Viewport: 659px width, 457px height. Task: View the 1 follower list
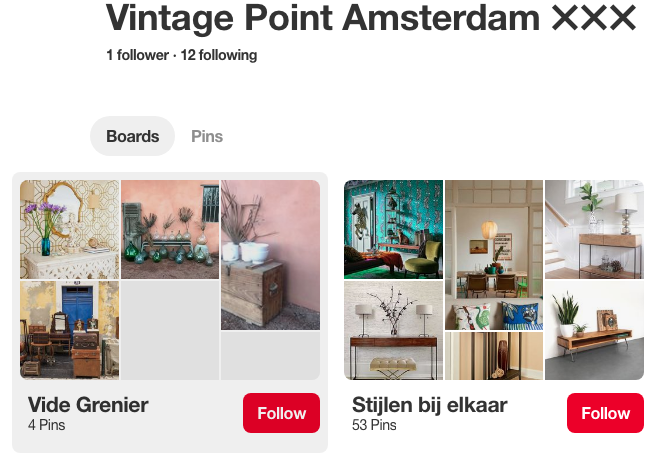click(x=137, y=55)
